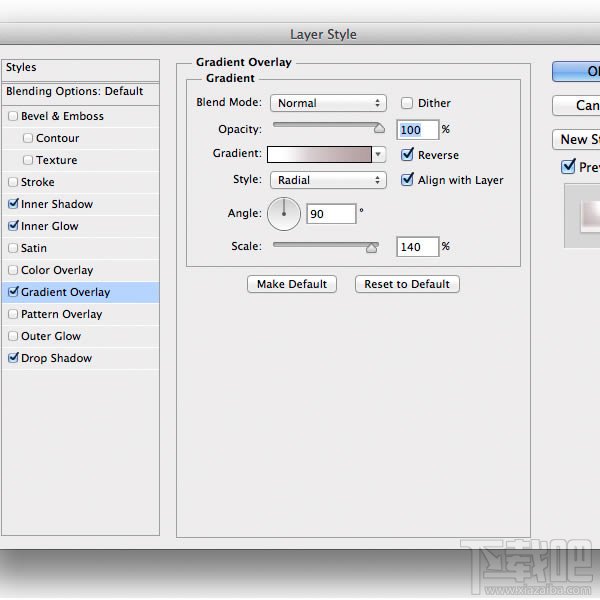Select the Satin row label

[x=34, y=248]
